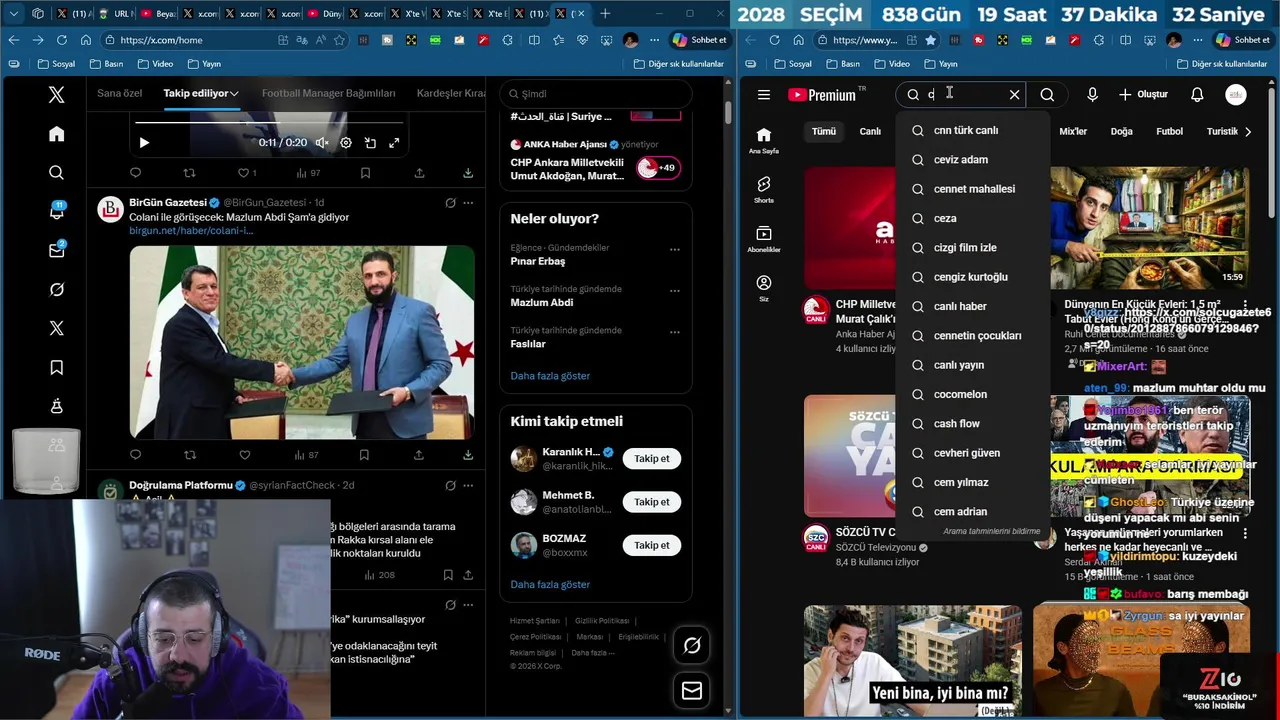Follow Karanlık H... with Takip et
Image resolution: width=1280 pixels, height=720 pixels.
point(652,459)
